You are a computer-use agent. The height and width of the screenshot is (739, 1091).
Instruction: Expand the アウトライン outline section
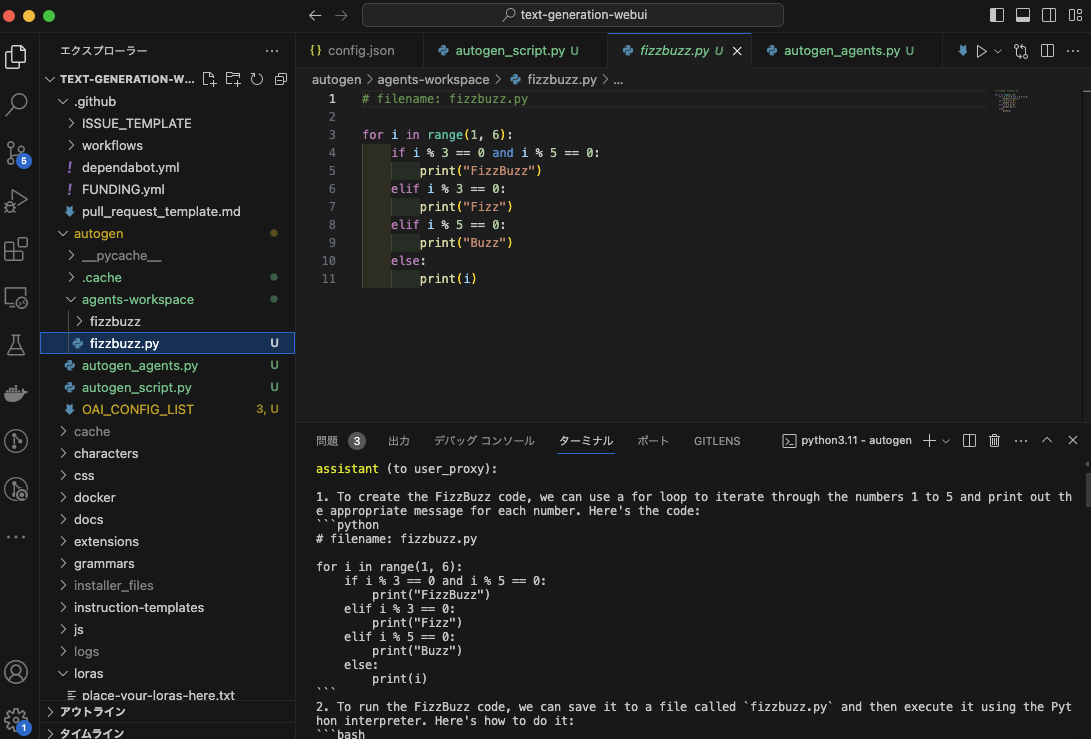click(168, 712)
